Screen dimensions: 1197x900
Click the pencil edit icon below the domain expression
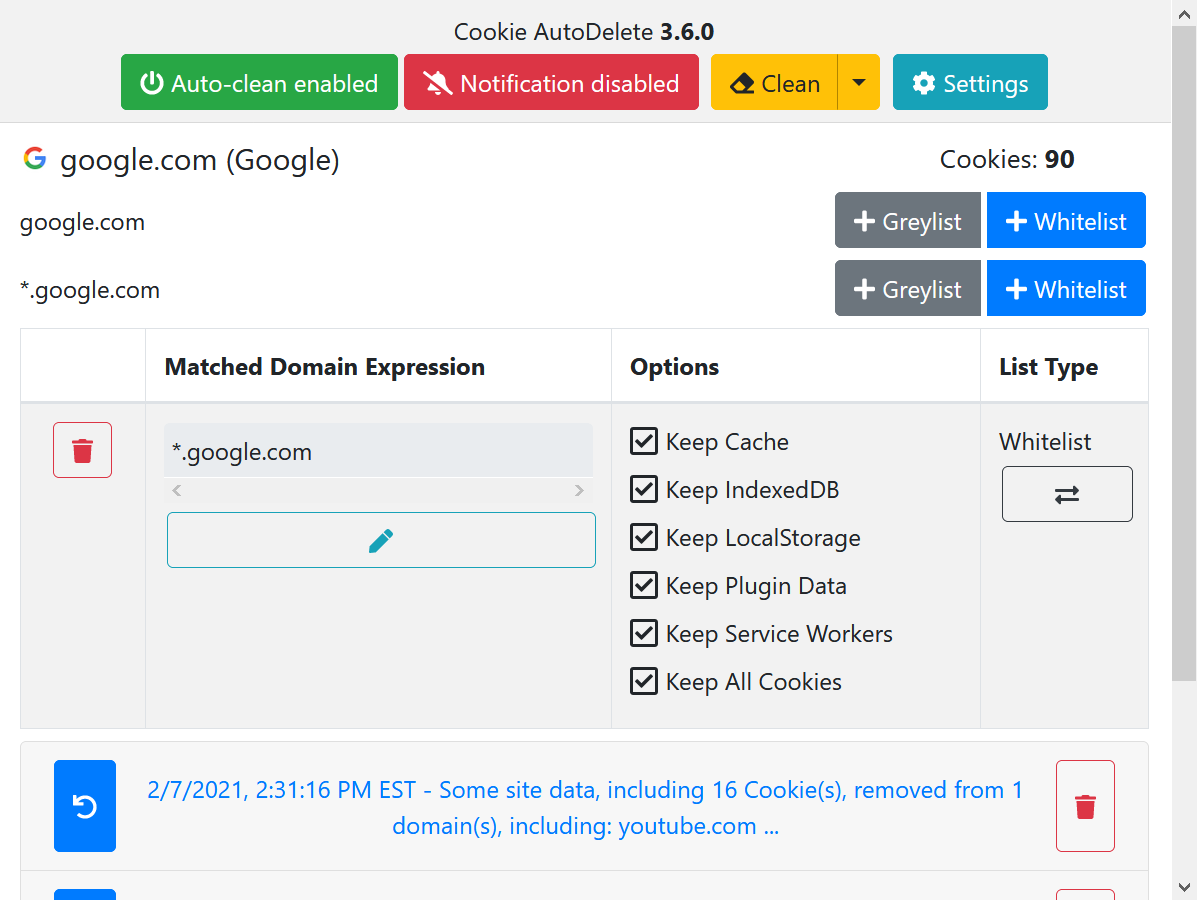(x=381, y=540)
